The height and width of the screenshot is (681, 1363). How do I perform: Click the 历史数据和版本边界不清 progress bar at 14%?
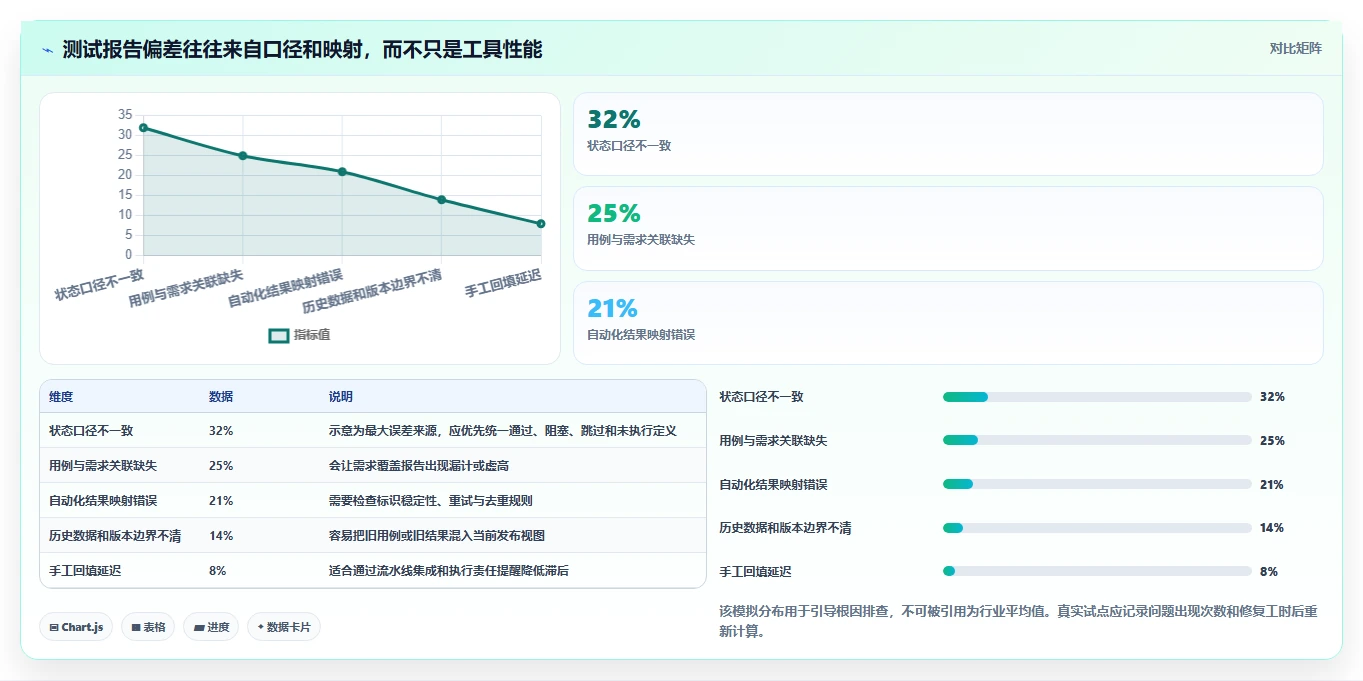point(1097,528)
